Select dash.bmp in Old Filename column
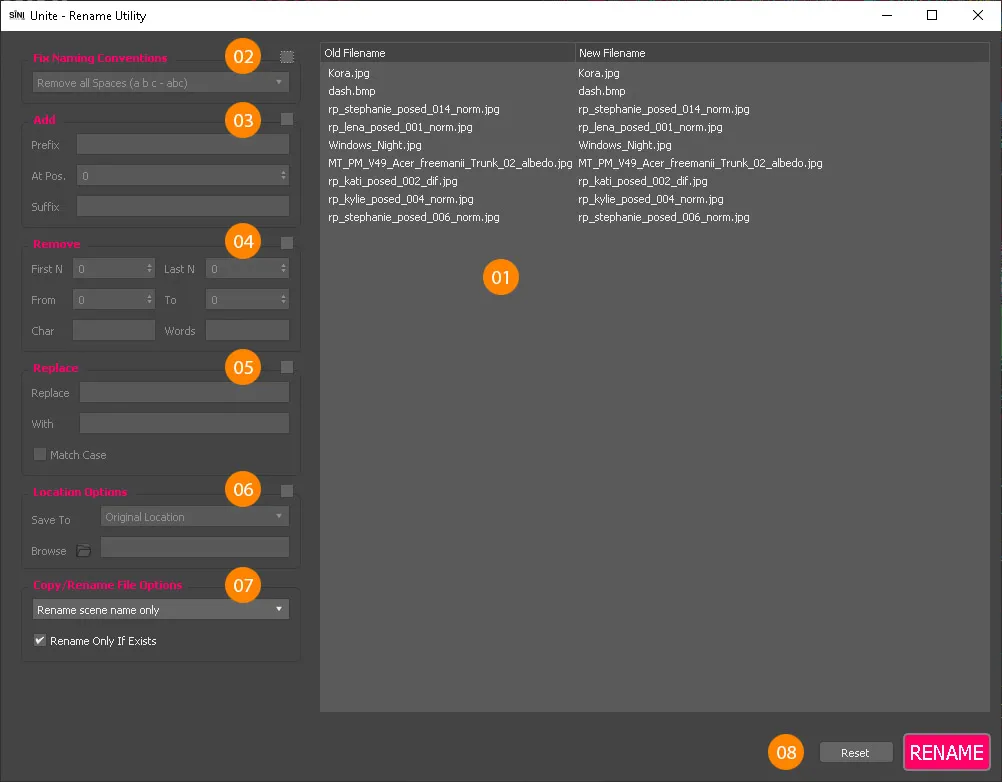Screen dimensions: 1002x782 pyautogui.click(x=351, y=91)
